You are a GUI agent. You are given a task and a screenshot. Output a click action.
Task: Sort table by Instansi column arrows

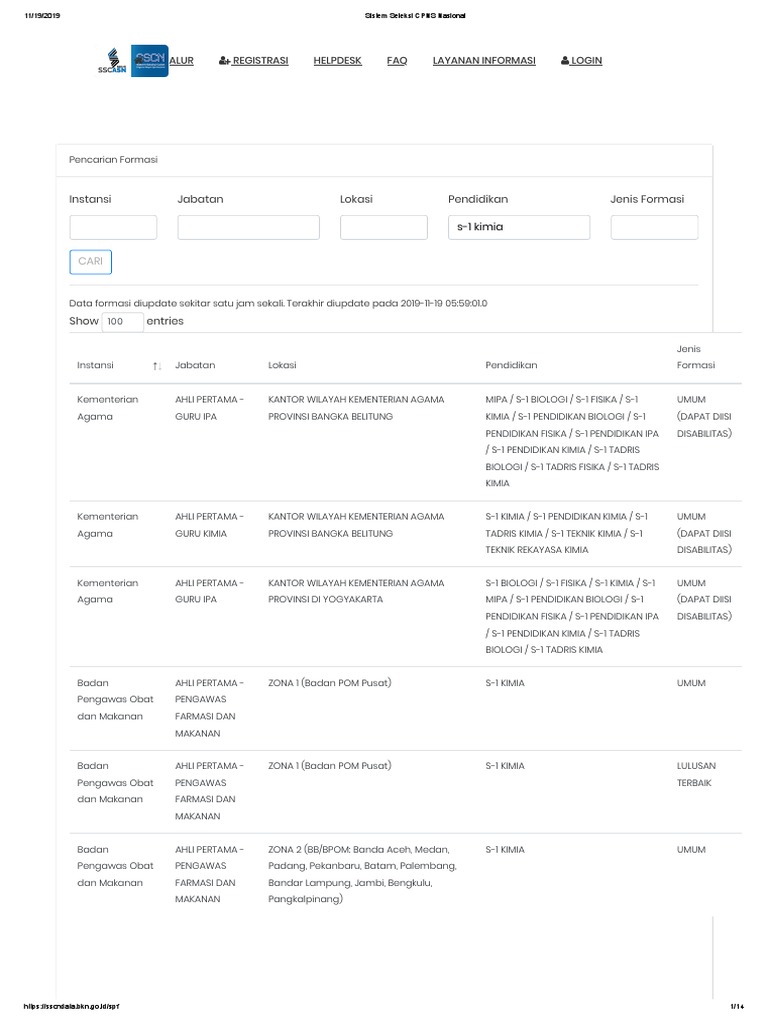pyautogui.click(x=157, y=366)
